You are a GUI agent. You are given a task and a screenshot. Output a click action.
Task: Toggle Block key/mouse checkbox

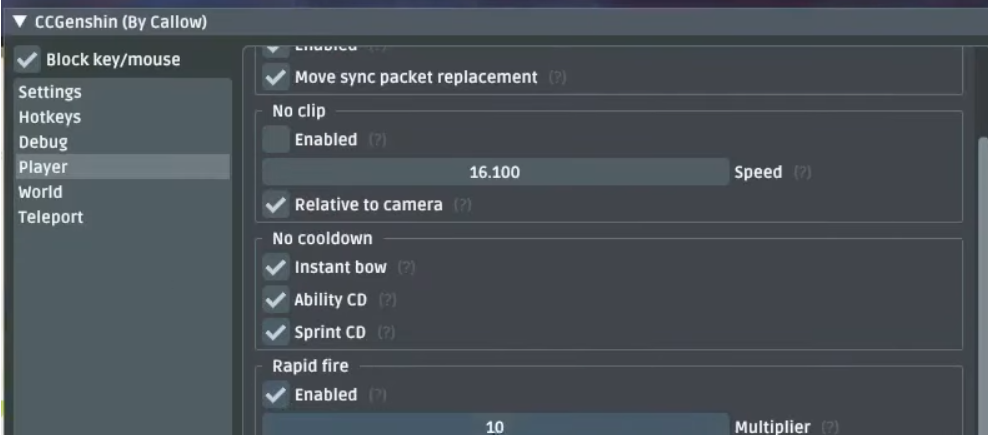point(27,60)
